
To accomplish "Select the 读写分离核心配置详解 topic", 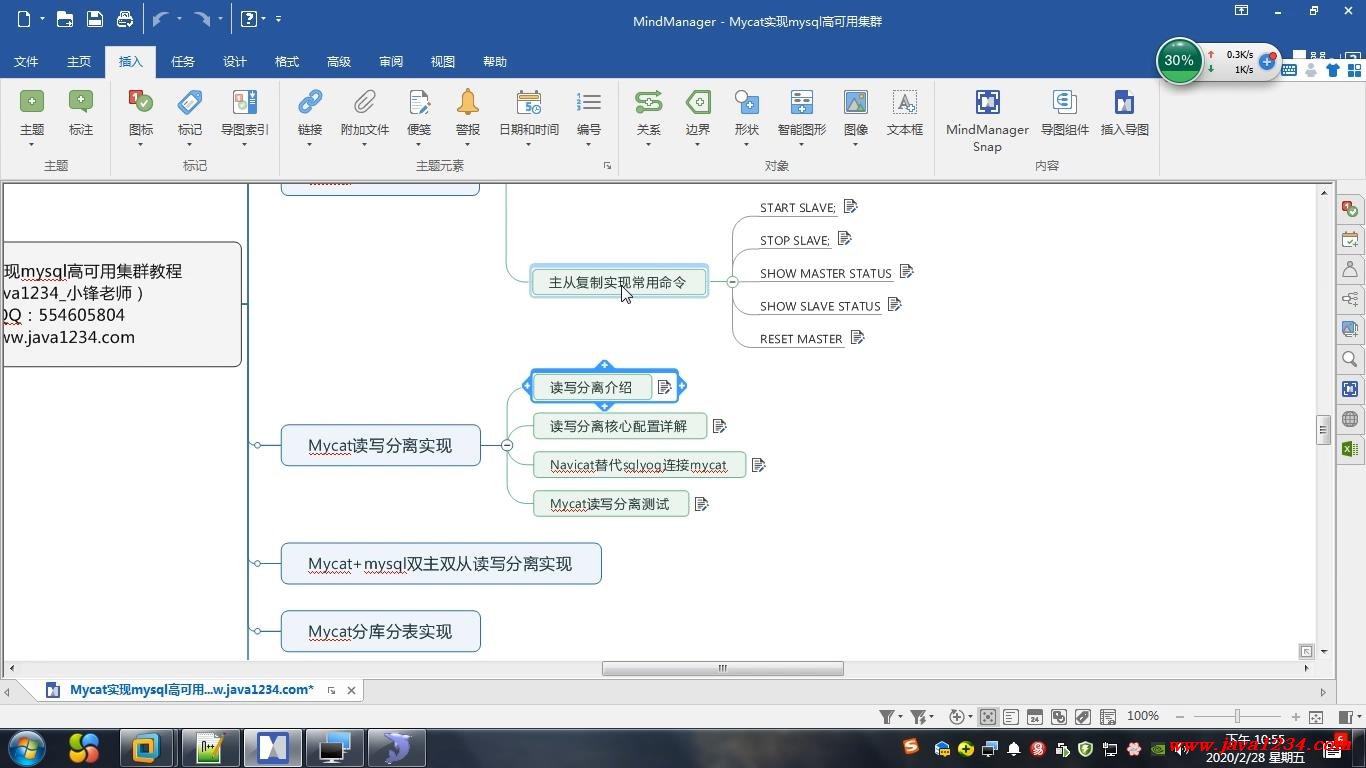I will (x=619, y=426).
